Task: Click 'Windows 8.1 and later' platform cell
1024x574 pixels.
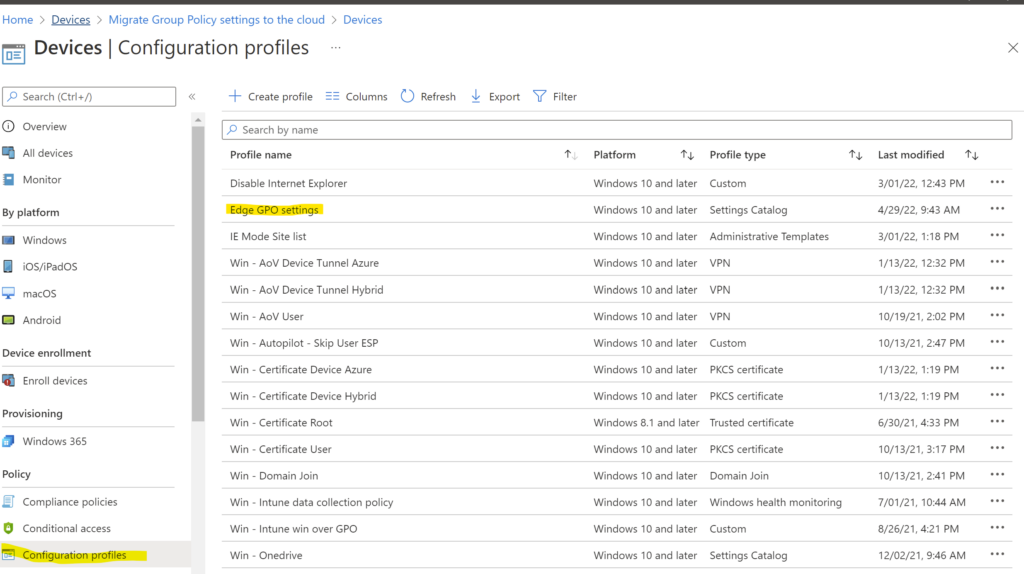Action: pyautogui.click(x=646, y=423)
